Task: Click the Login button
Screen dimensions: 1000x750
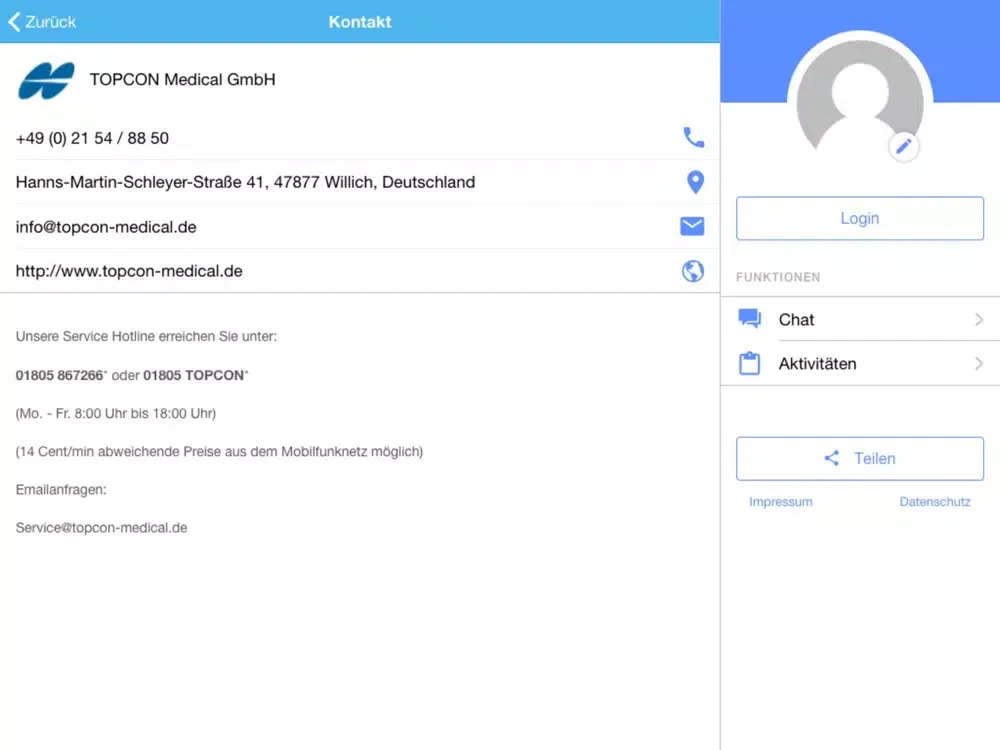Action: pos(860,218)
